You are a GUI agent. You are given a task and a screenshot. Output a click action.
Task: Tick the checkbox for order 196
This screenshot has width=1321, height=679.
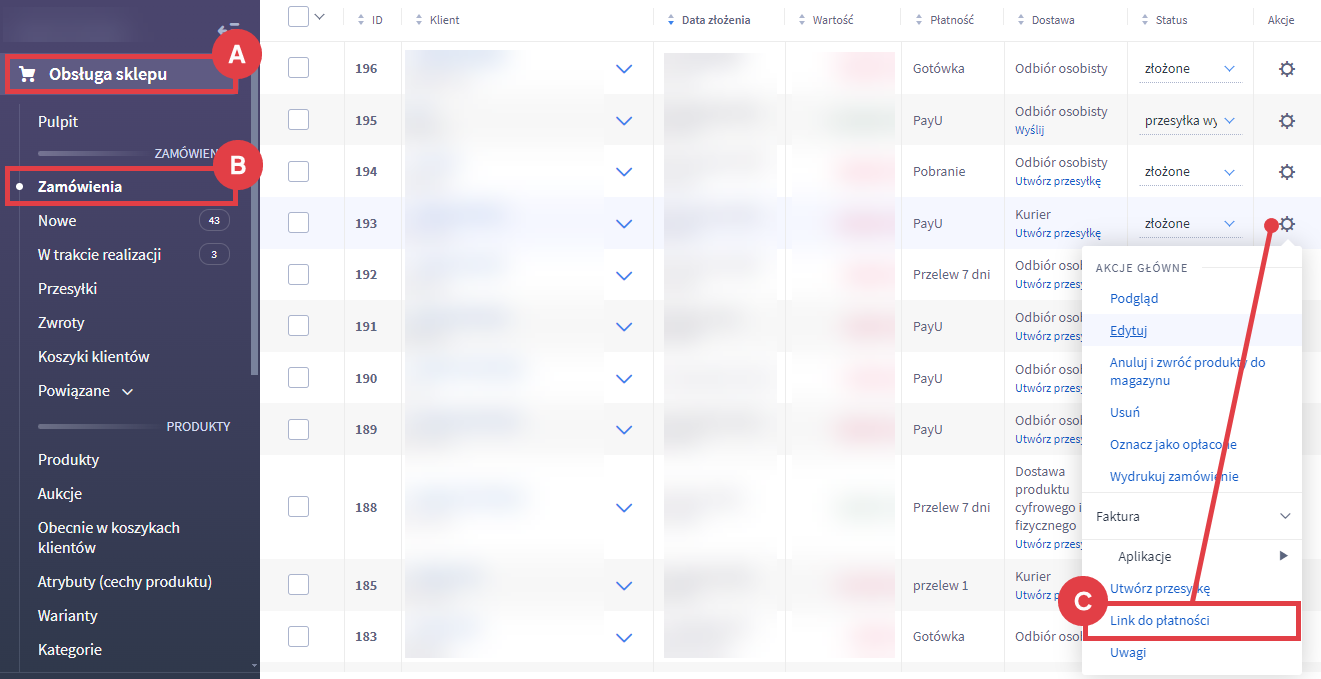298,68
